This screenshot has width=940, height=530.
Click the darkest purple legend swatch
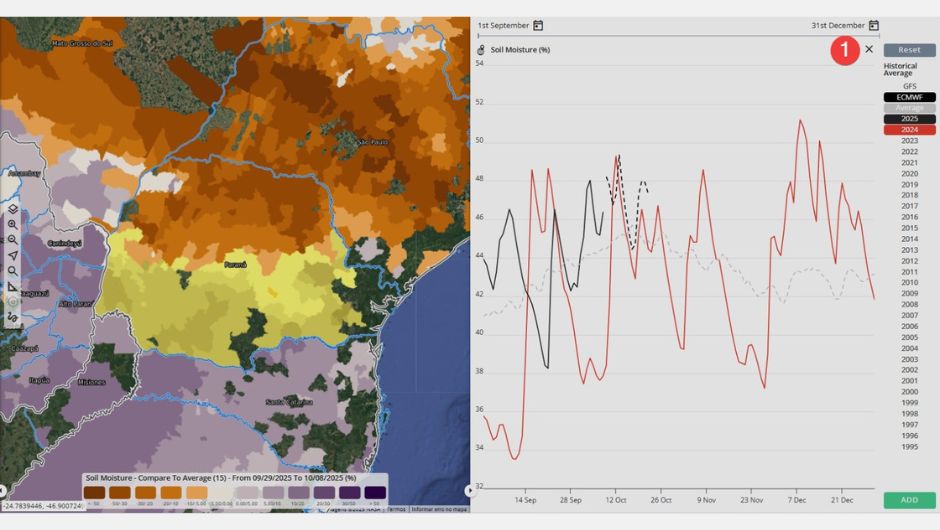374,491
